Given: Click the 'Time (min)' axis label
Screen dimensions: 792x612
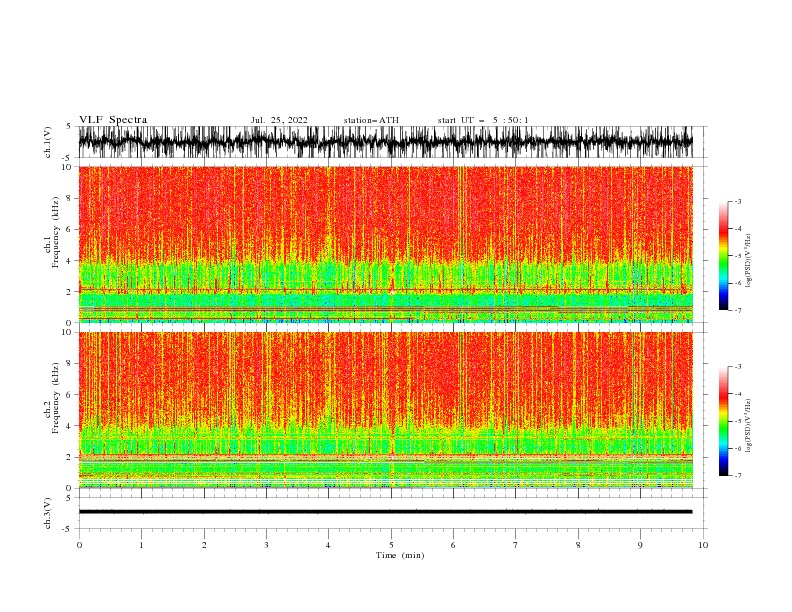Looking at the screenshot, I should tap(400, 555).
